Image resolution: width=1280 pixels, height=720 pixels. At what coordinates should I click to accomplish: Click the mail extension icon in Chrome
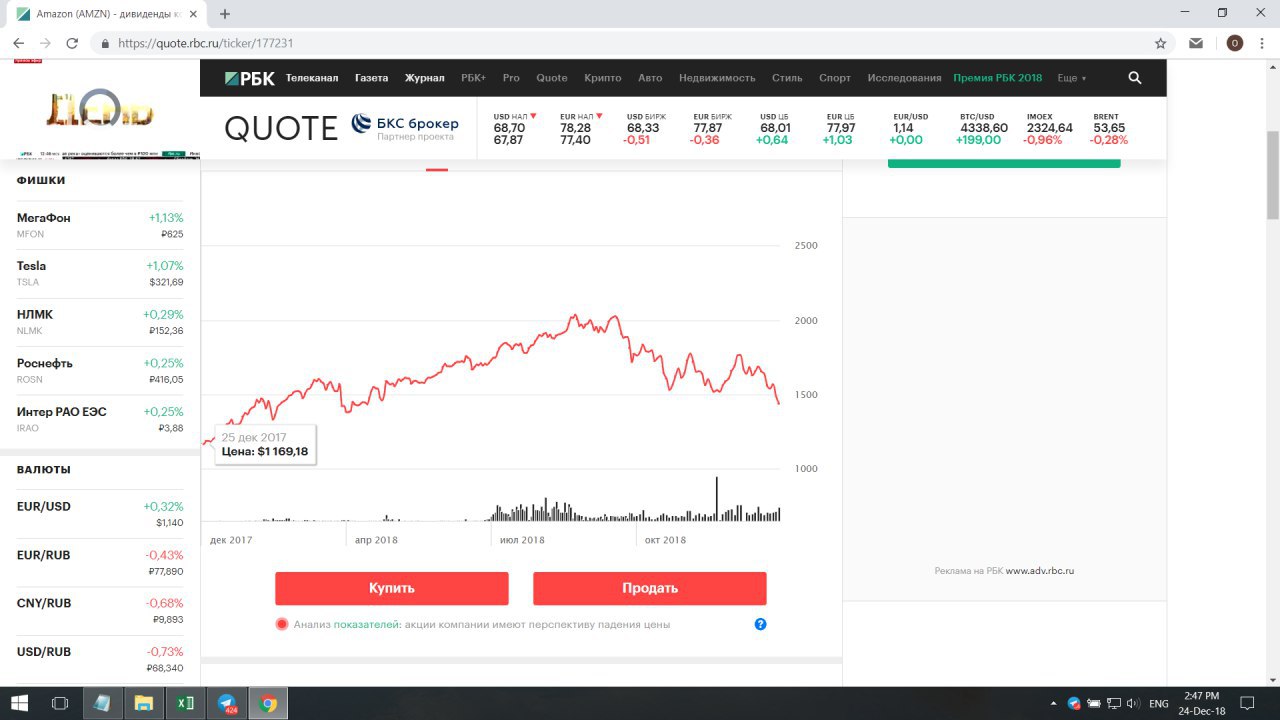click(1196, 43)
